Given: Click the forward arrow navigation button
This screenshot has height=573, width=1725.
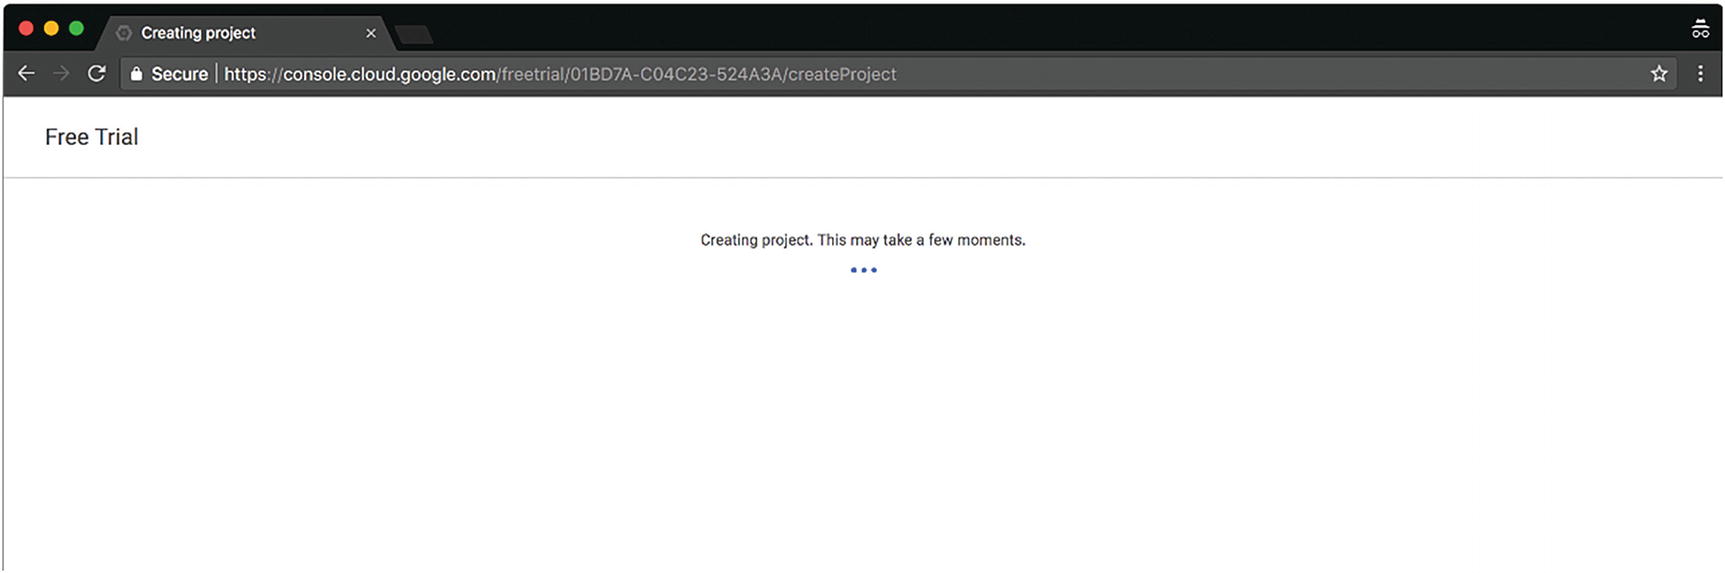Looking at the screenshot, I should click(61, 73).
